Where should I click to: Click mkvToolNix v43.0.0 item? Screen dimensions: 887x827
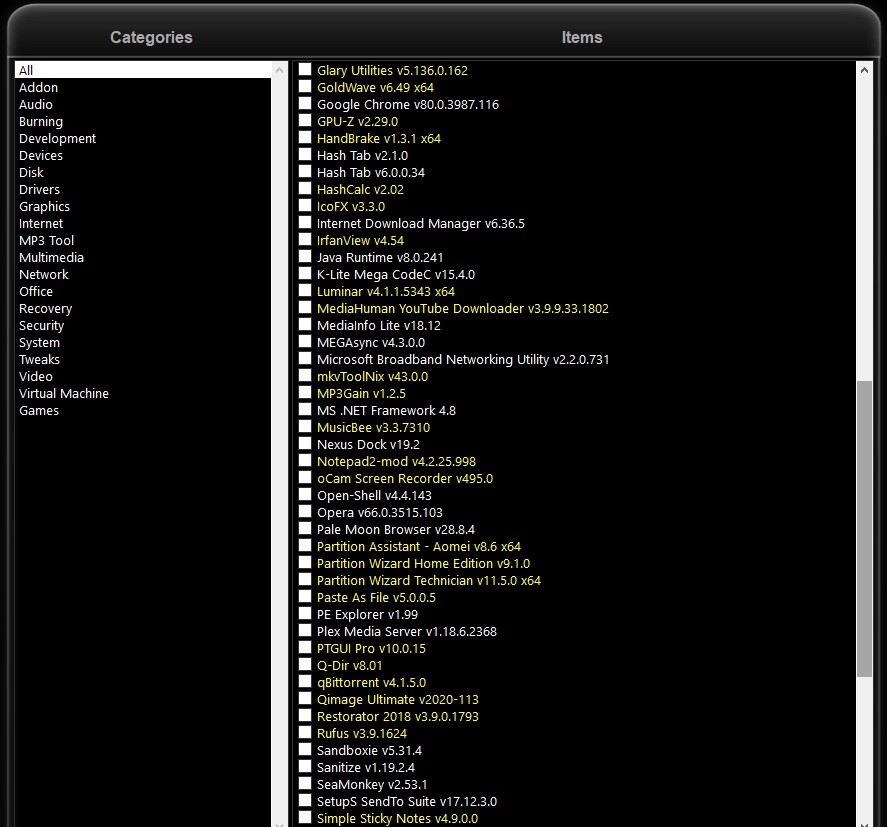click(x=372, y=377)
